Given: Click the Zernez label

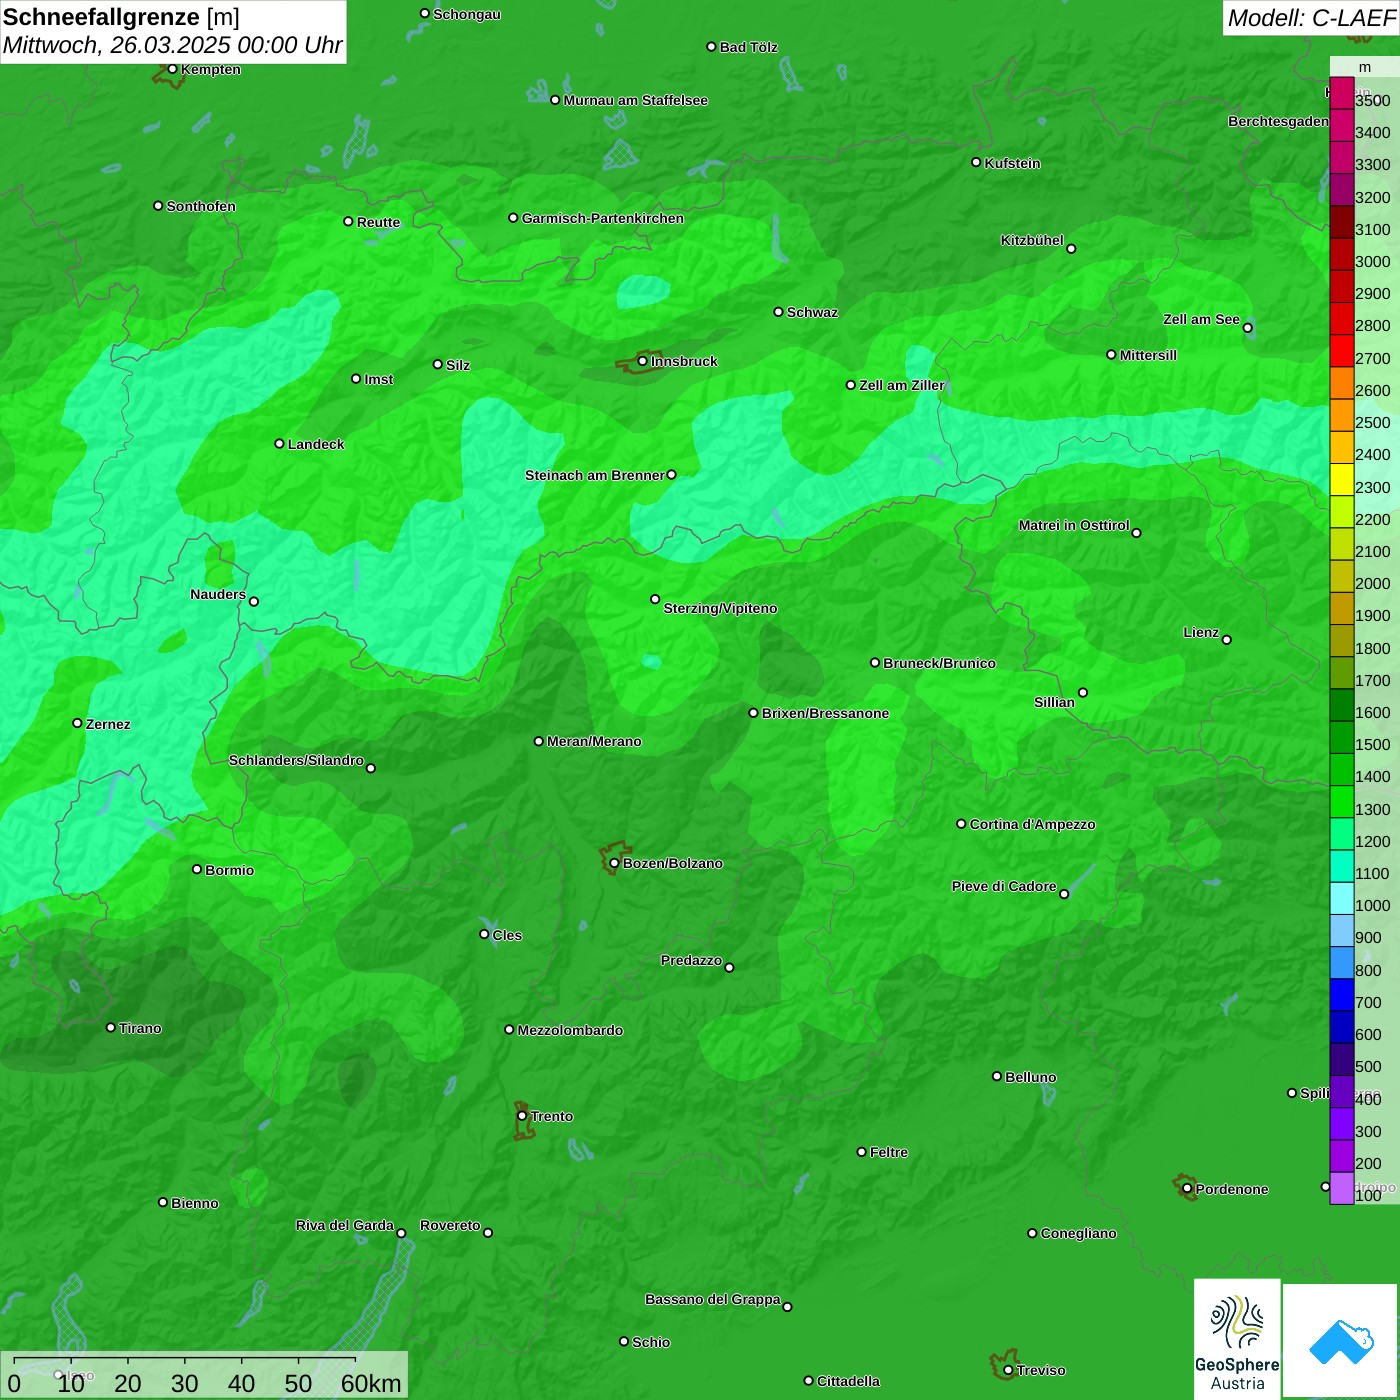Looking at the screenshot, I should [108, 724].
